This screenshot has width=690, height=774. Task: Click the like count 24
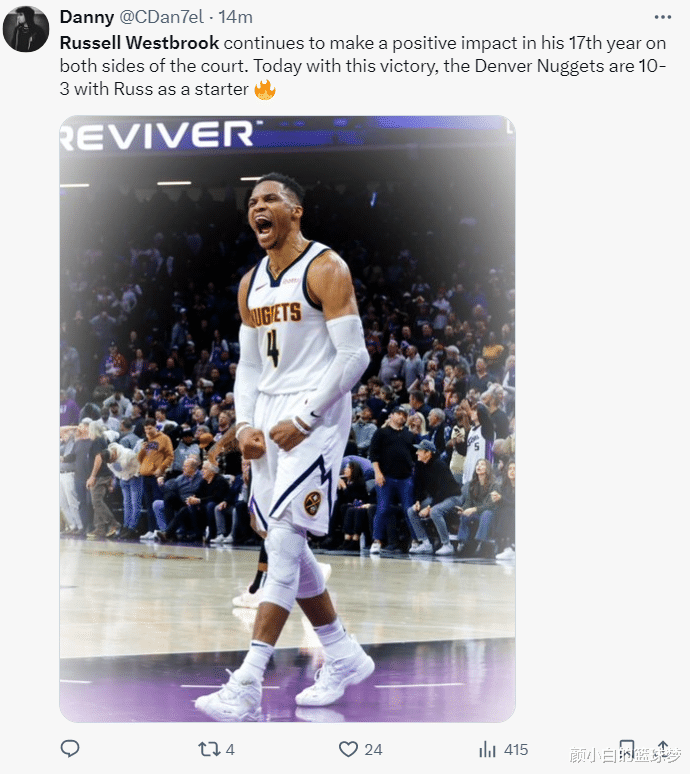coord(373,750)
